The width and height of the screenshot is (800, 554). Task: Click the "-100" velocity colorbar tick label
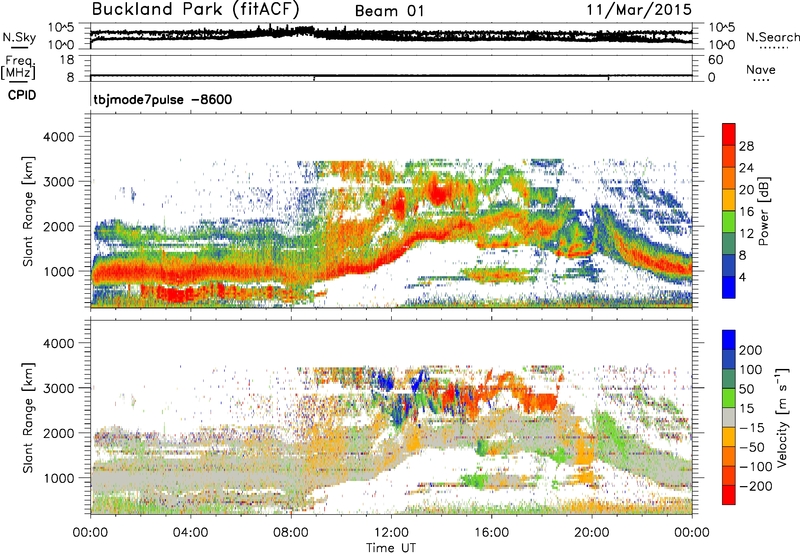(x=755, y=467)
